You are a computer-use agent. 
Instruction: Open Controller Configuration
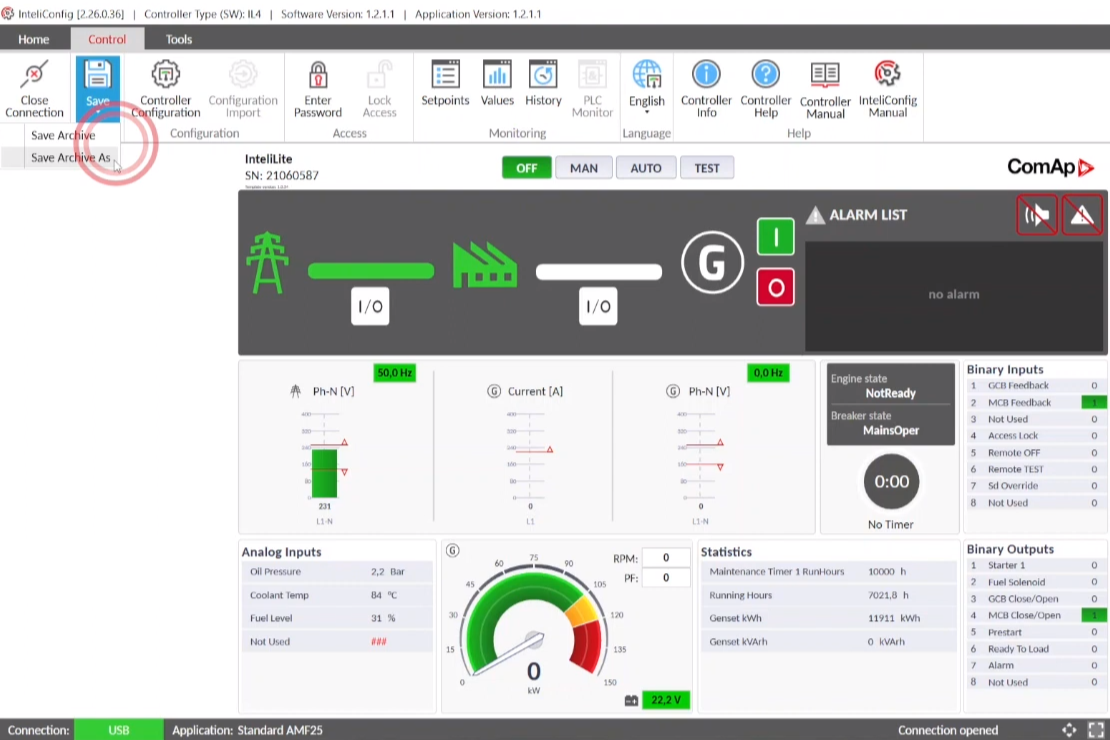[165, 76]
